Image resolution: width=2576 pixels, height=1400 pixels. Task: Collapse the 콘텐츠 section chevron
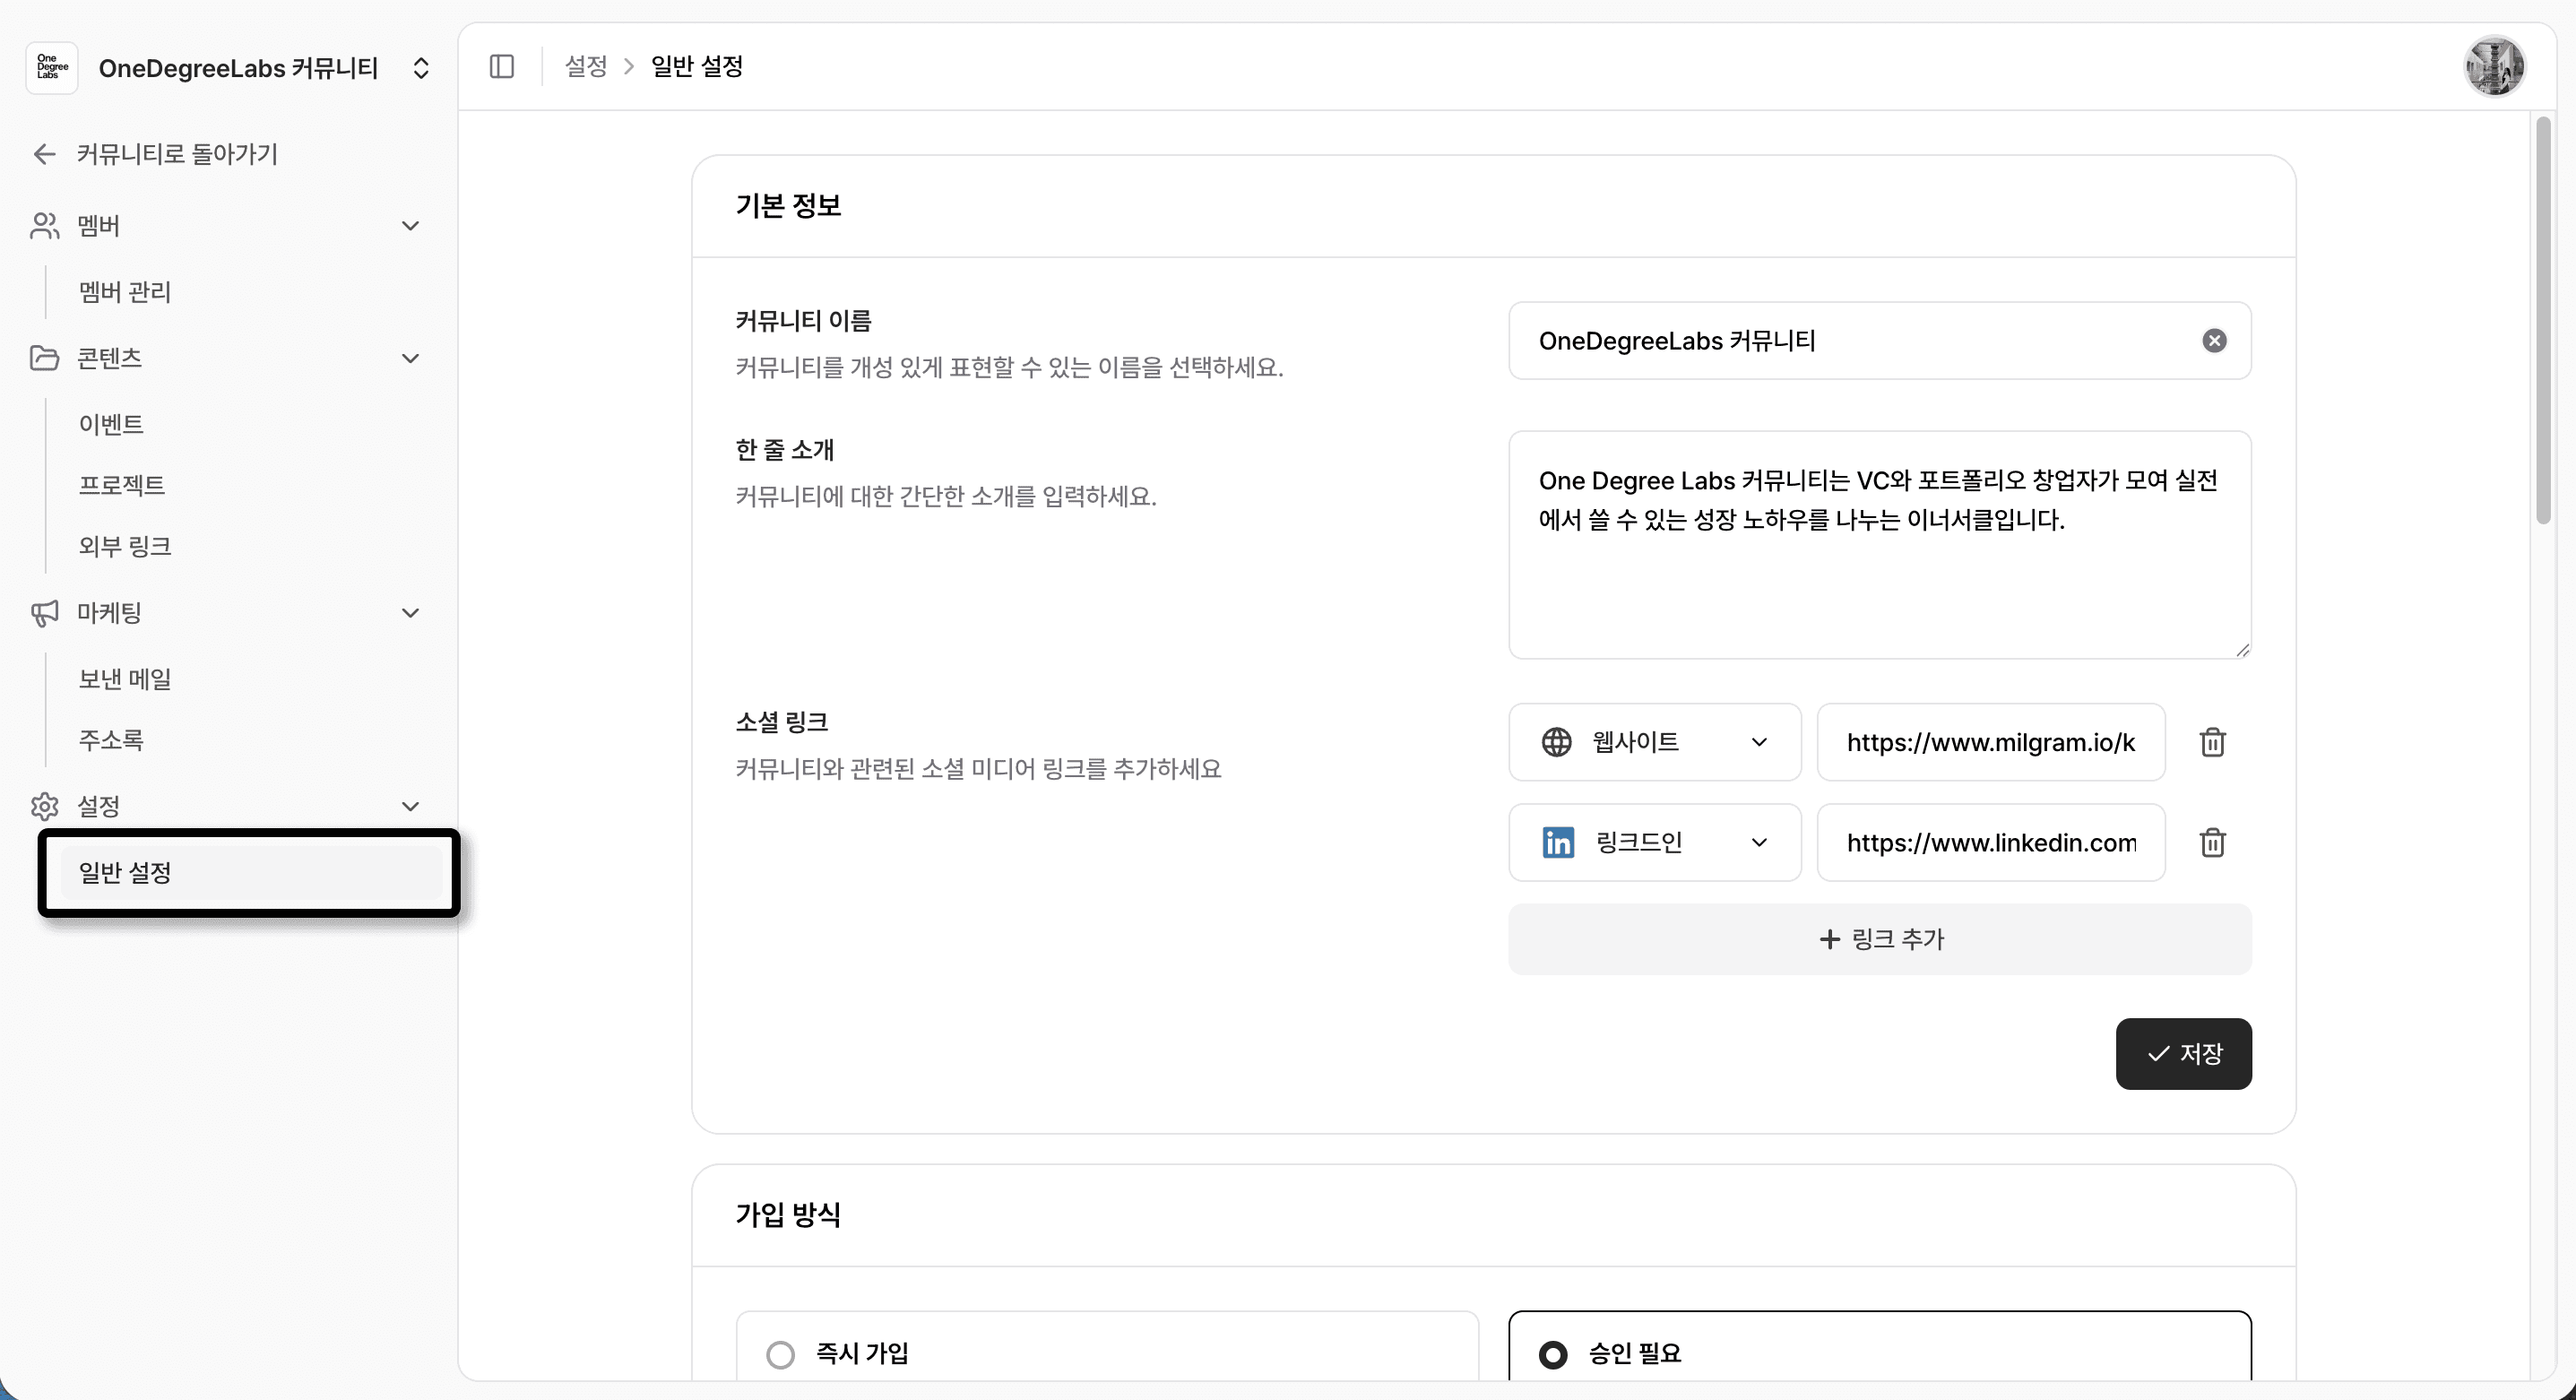click(410, 358)
